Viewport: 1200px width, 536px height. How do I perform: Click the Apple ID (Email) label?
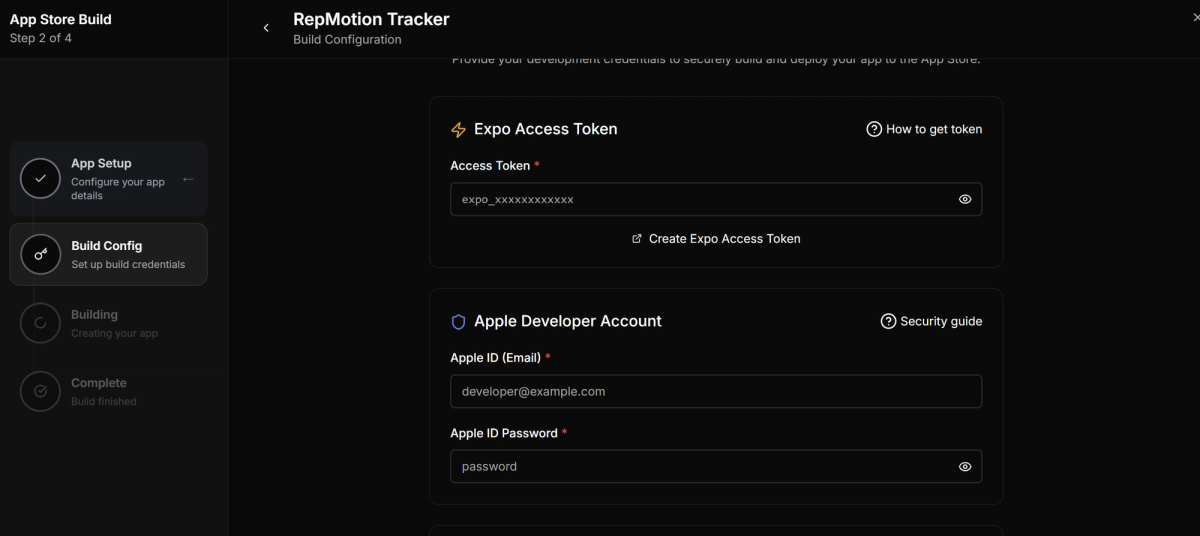(496, 358)
